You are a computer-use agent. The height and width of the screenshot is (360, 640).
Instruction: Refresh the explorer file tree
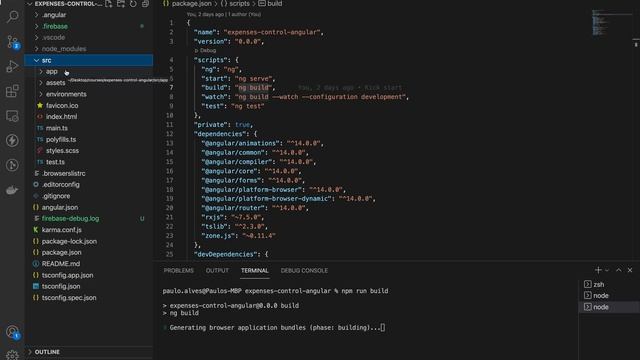point(133,4)
